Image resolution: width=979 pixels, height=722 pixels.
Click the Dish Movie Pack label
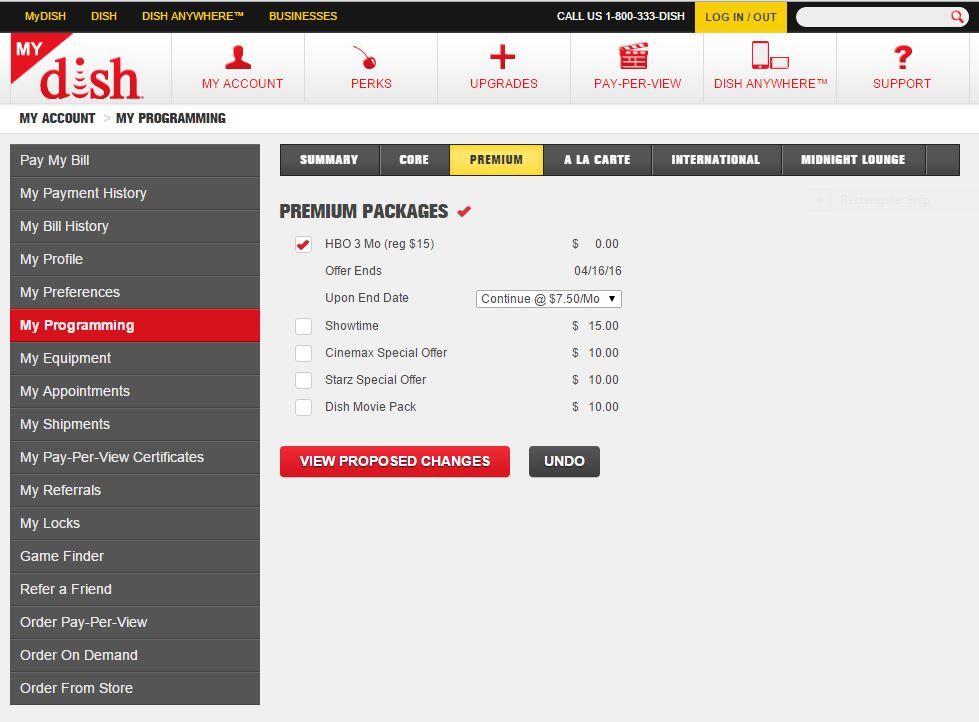[370, 407]
